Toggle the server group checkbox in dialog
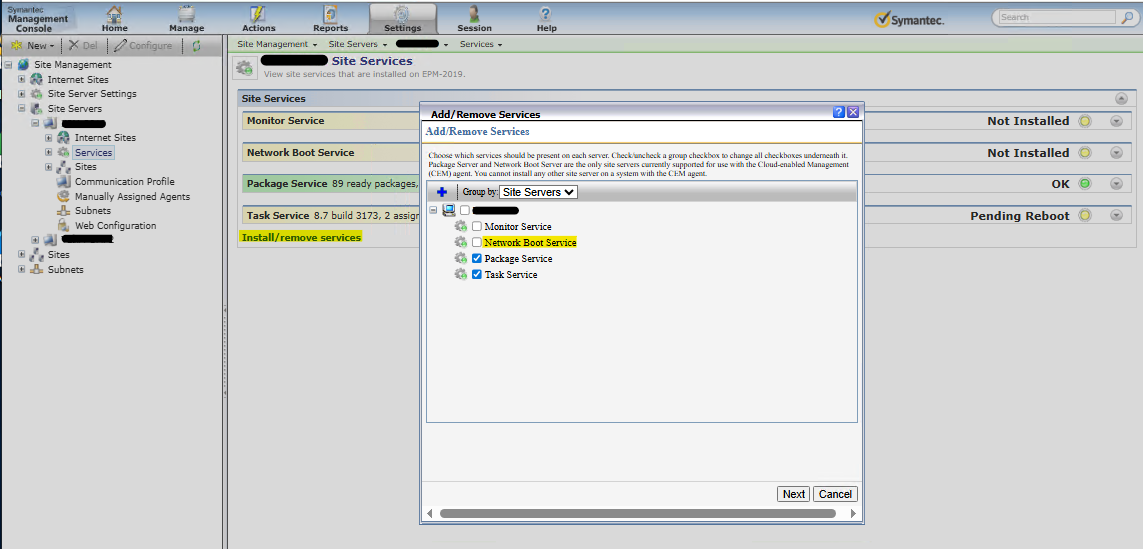This screenshot has width=1143, height=549. coord(465,211)
